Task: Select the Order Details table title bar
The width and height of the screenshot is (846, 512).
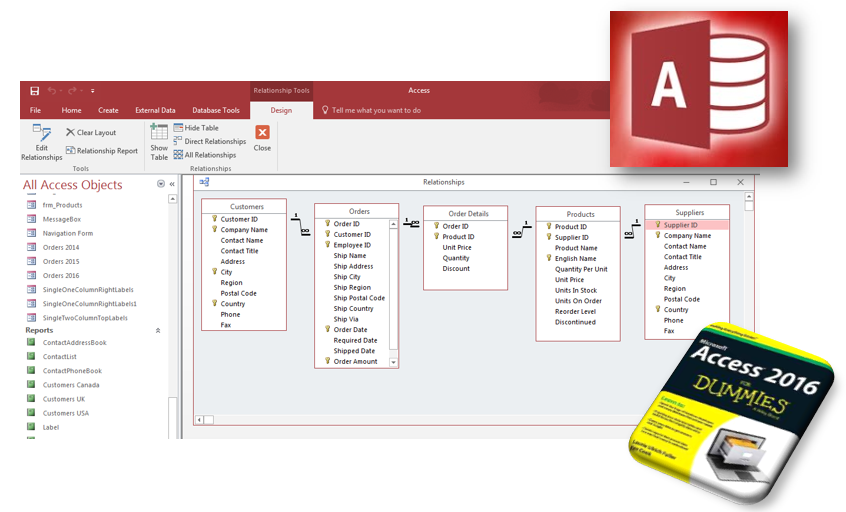Action: [466, 214]
